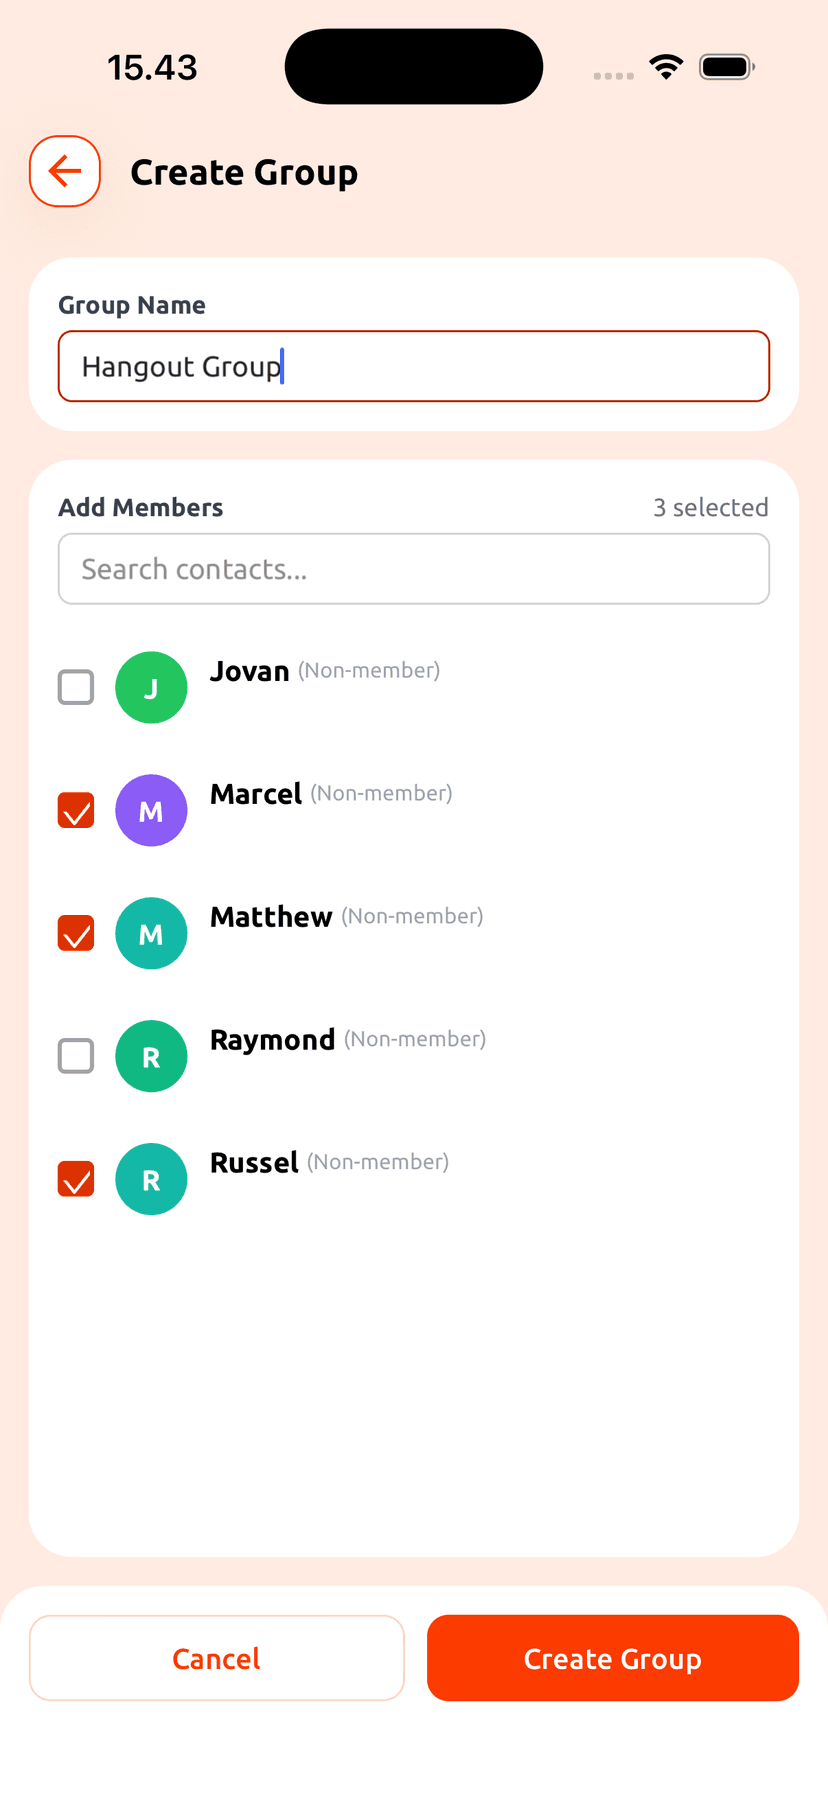Tap the 3 selected count label
Image resolution: width=828 pixels, height=1800 pixels.
710,507
